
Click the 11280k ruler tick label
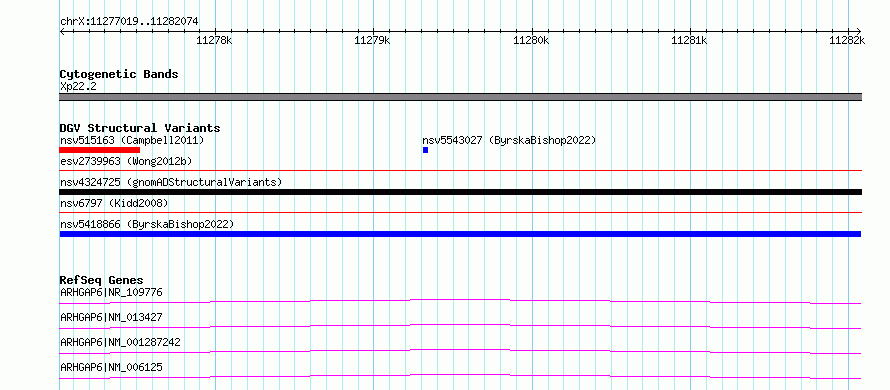[x=531, y=40]
